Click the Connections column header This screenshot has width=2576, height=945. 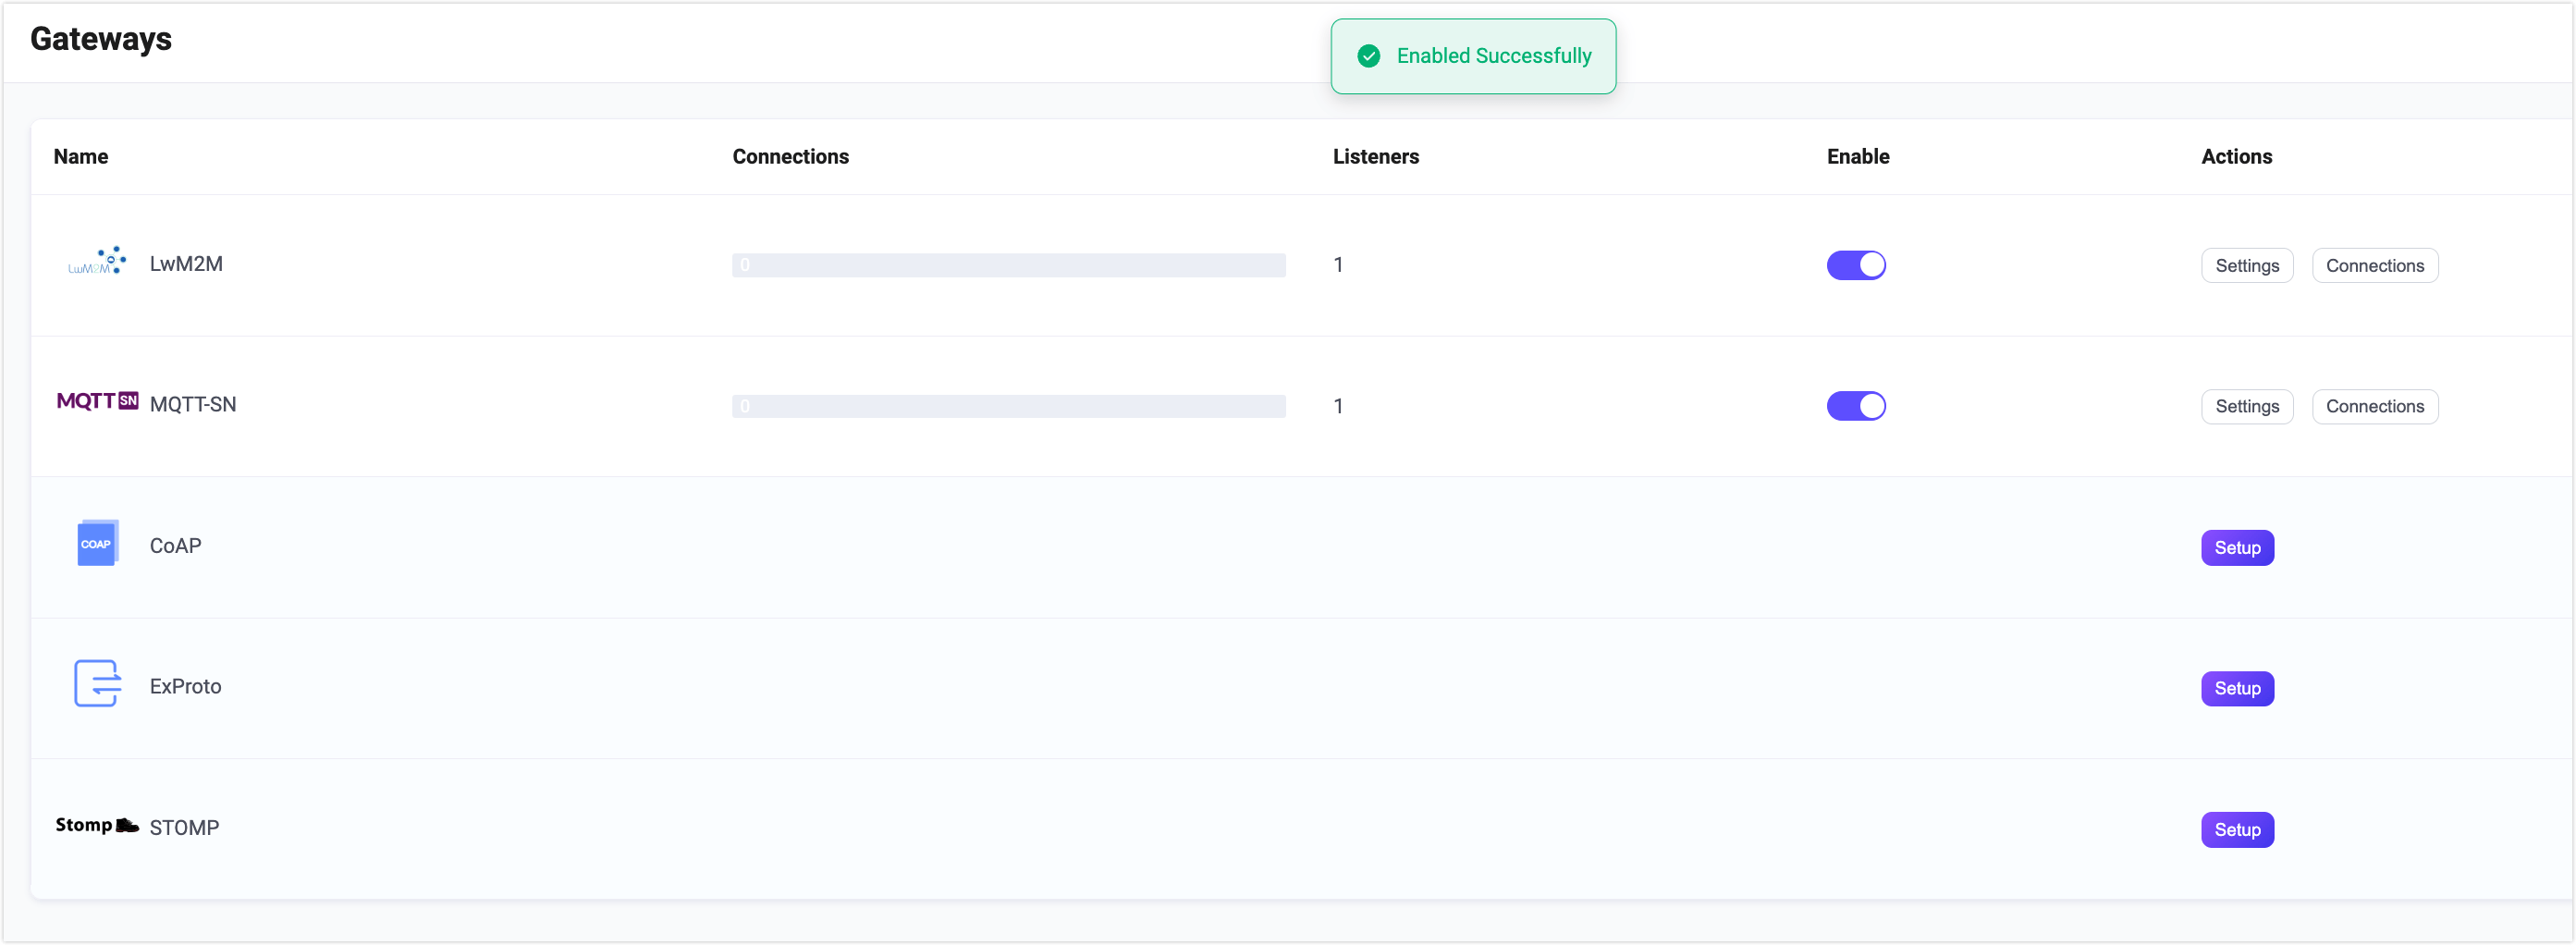click(790, 157)
